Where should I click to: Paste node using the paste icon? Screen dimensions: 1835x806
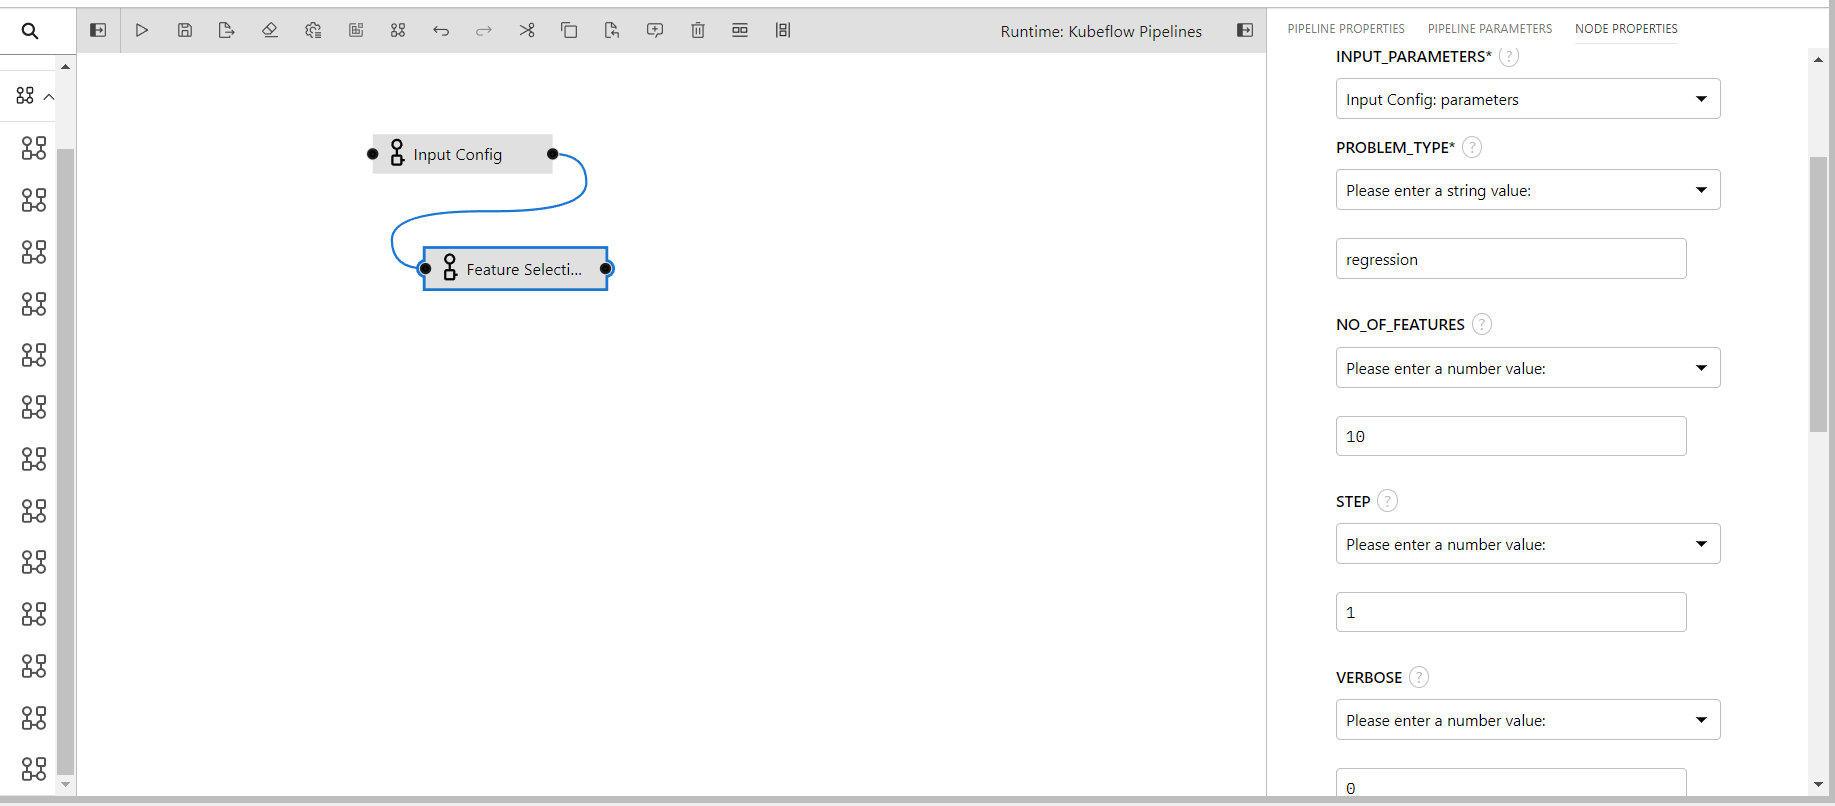click(612, 30)
